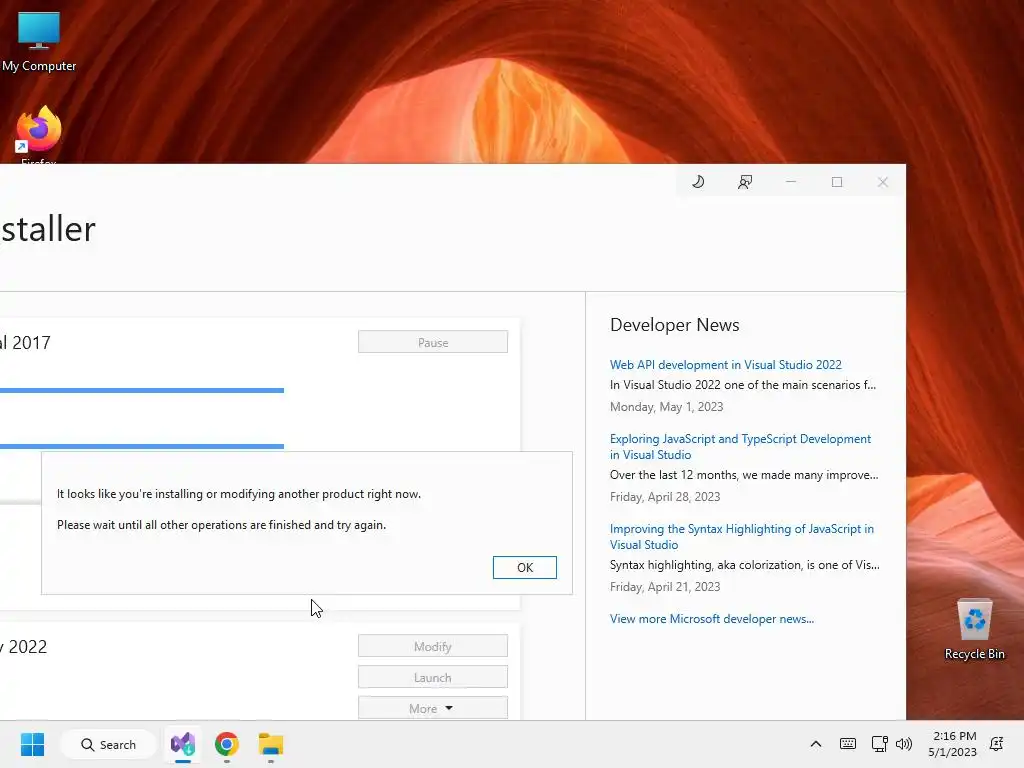
Task: Open Web API development news article
Action: pyautogui.click(x=726, y=364)
